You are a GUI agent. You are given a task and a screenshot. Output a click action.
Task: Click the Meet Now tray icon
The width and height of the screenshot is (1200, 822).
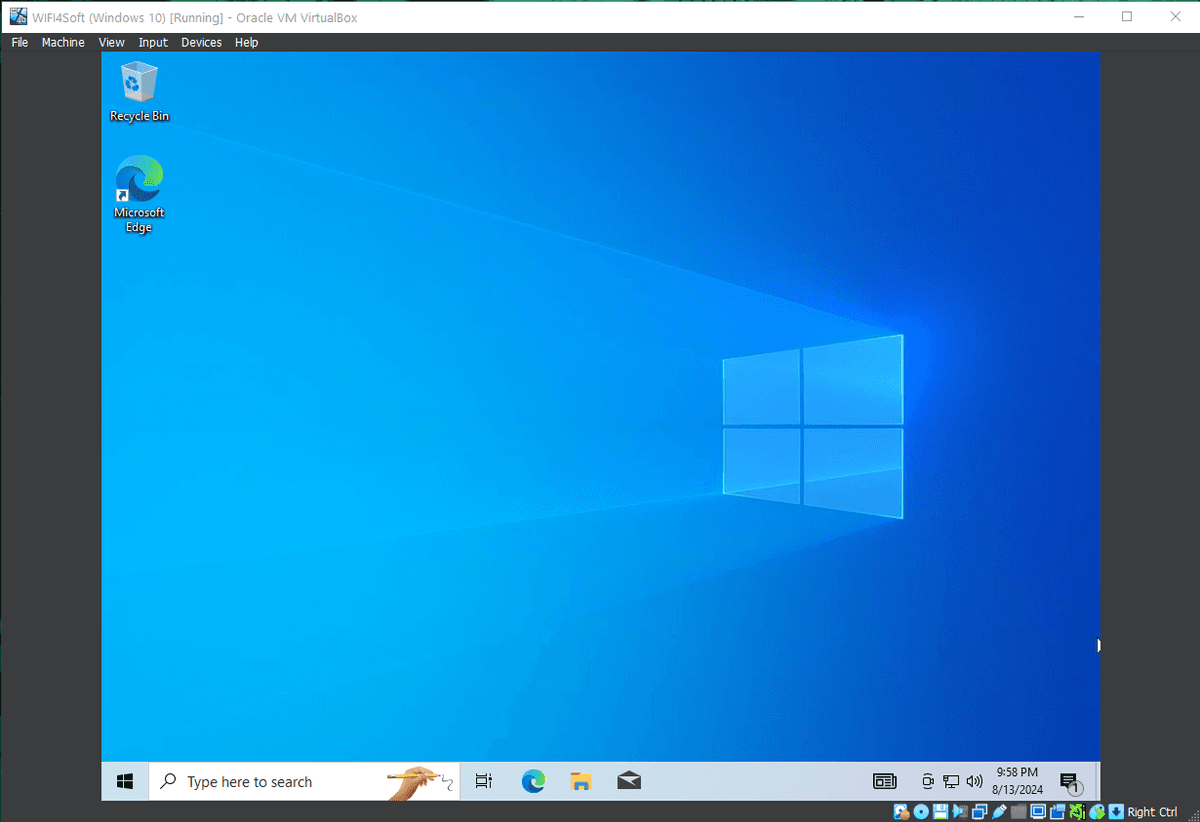click(928, 781)
